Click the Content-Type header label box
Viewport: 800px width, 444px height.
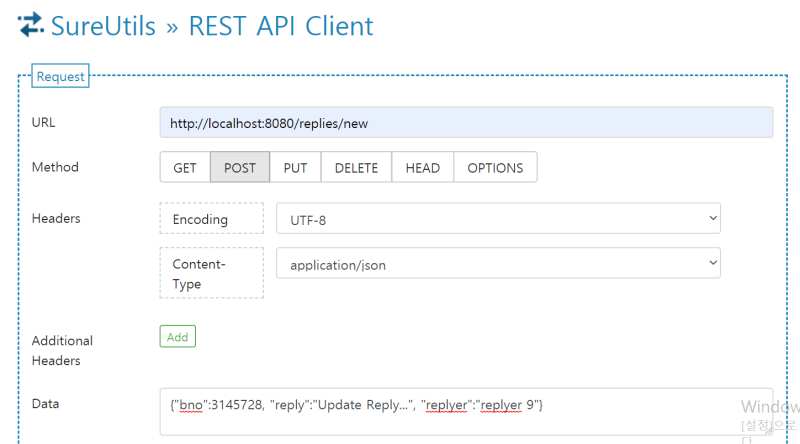tap(211, 273)
